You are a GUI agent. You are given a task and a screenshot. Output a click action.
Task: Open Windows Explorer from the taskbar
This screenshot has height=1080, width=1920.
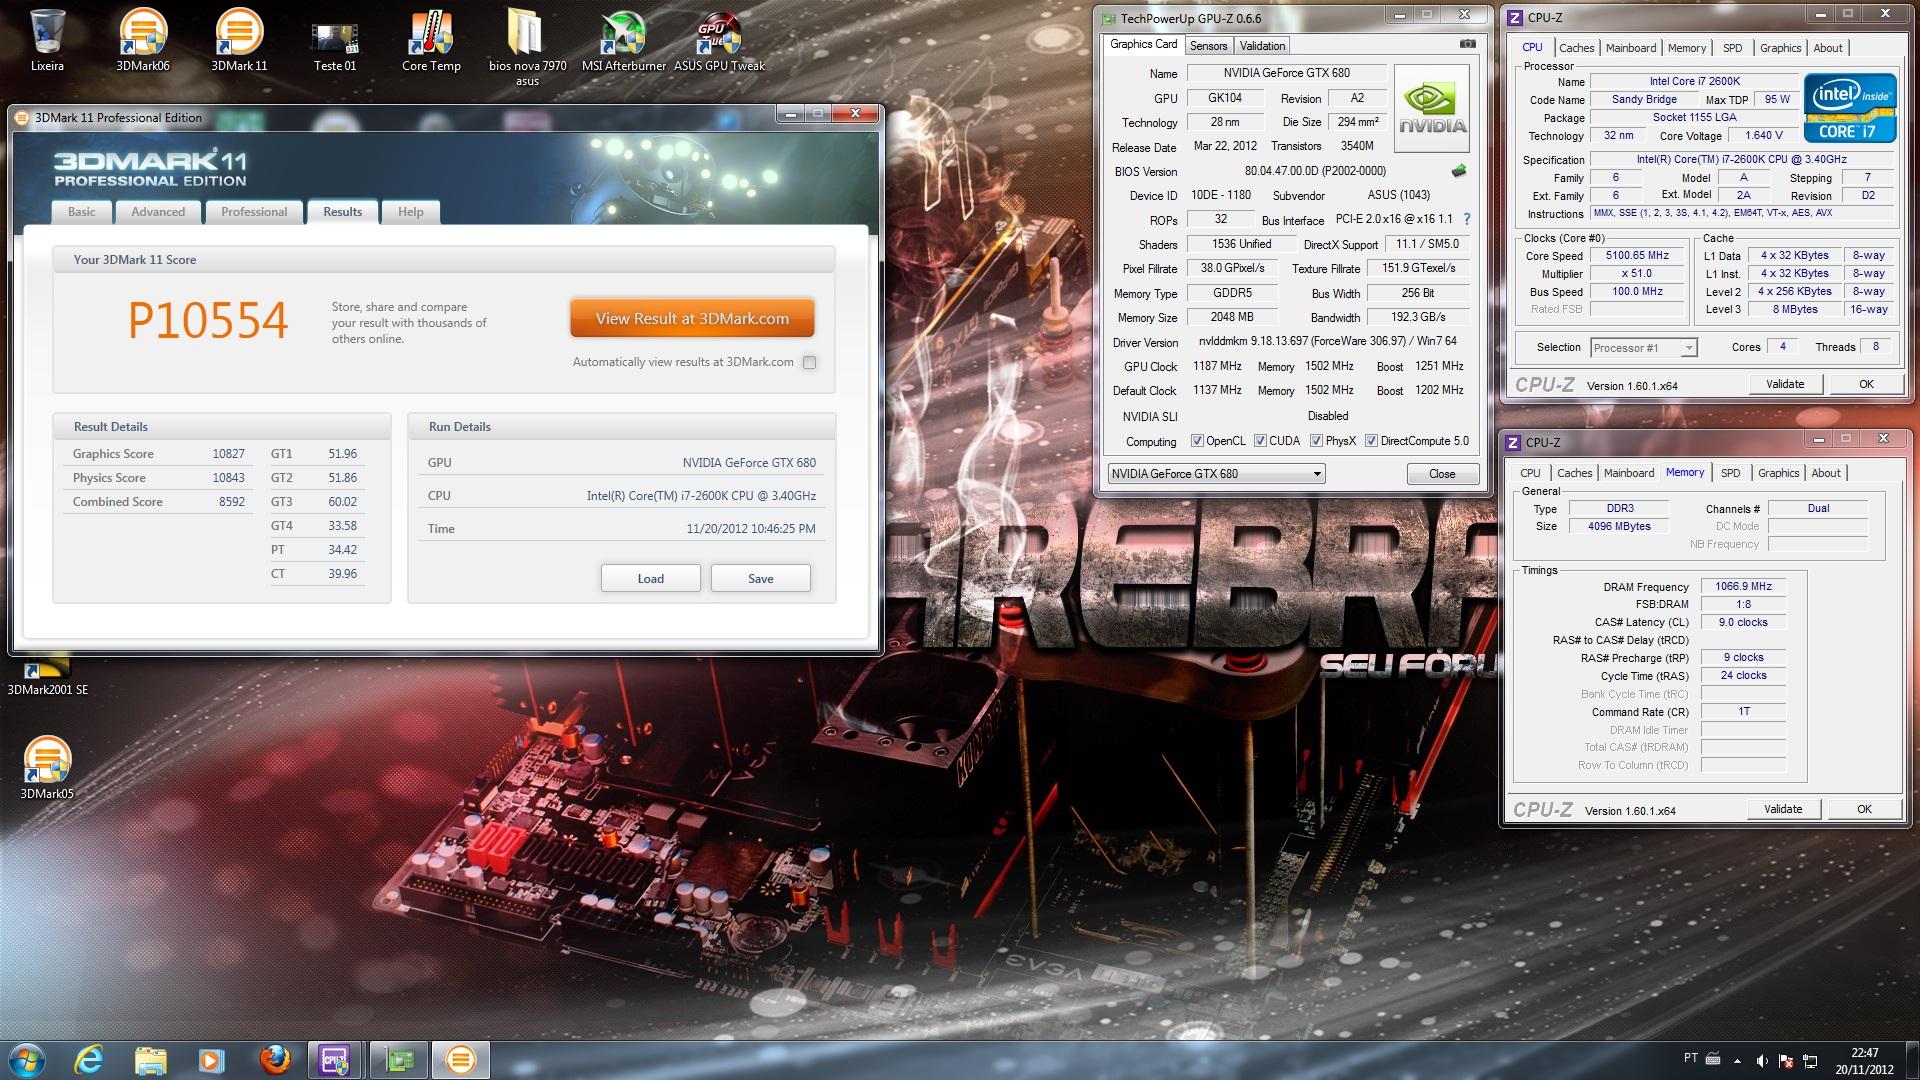tap(151, 1059)
